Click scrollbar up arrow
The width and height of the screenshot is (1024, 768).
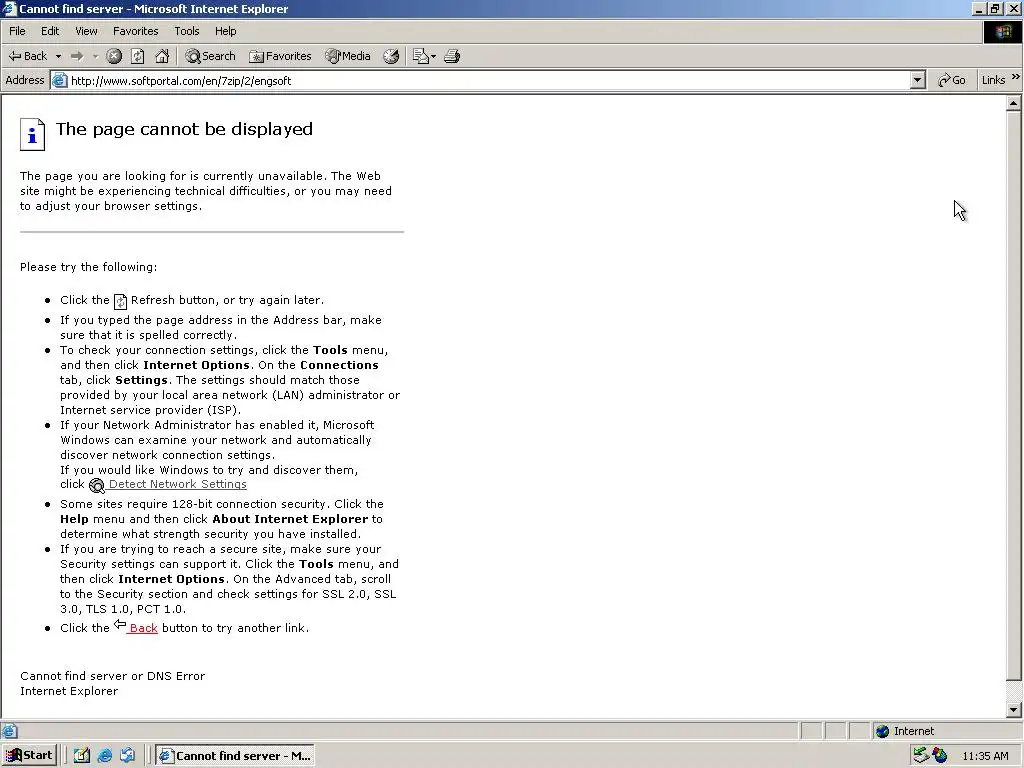[x=1014, y=103]
